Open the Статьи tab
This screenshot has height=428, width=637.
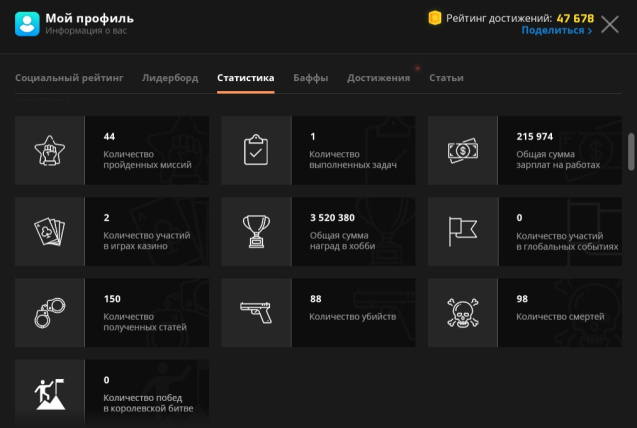[x=446, y=78]
